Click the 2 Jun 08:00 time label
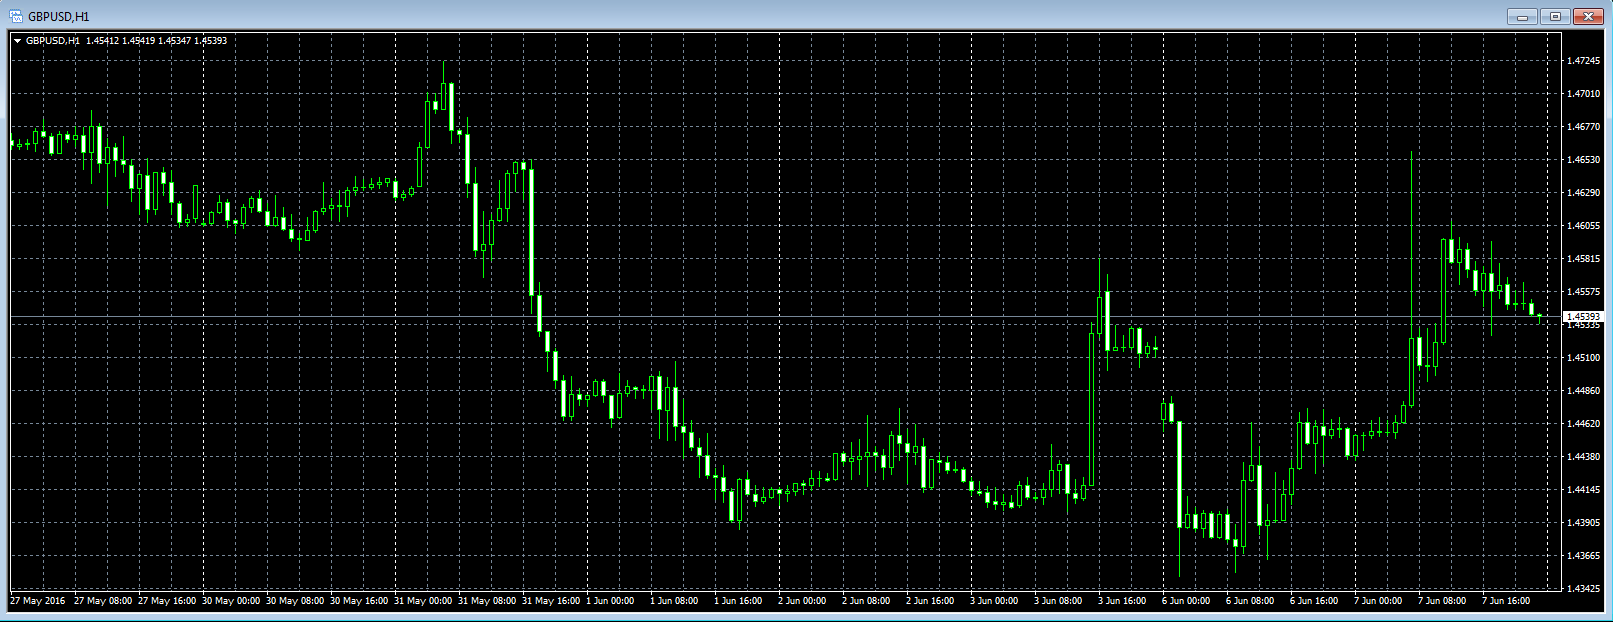Viewport: 1613px width, 622px height. [x=866, y=601]
